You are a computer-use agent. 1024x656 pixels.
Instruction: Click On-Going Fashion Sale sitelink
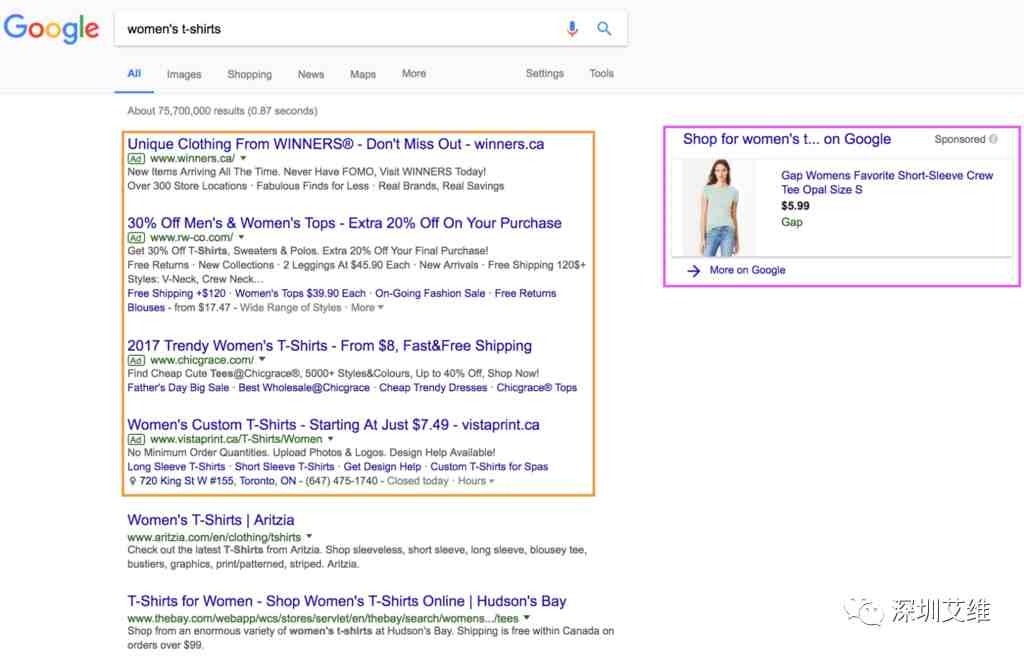click(430, 293)
